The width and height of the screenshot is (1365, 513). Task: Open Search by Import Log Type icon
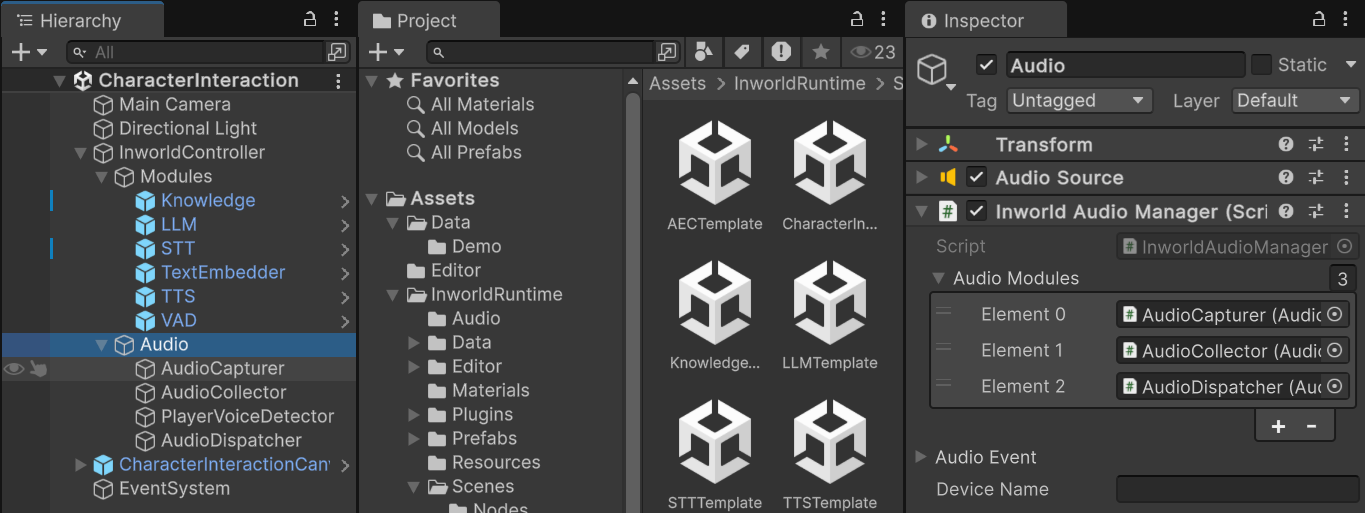click(781, 52)
